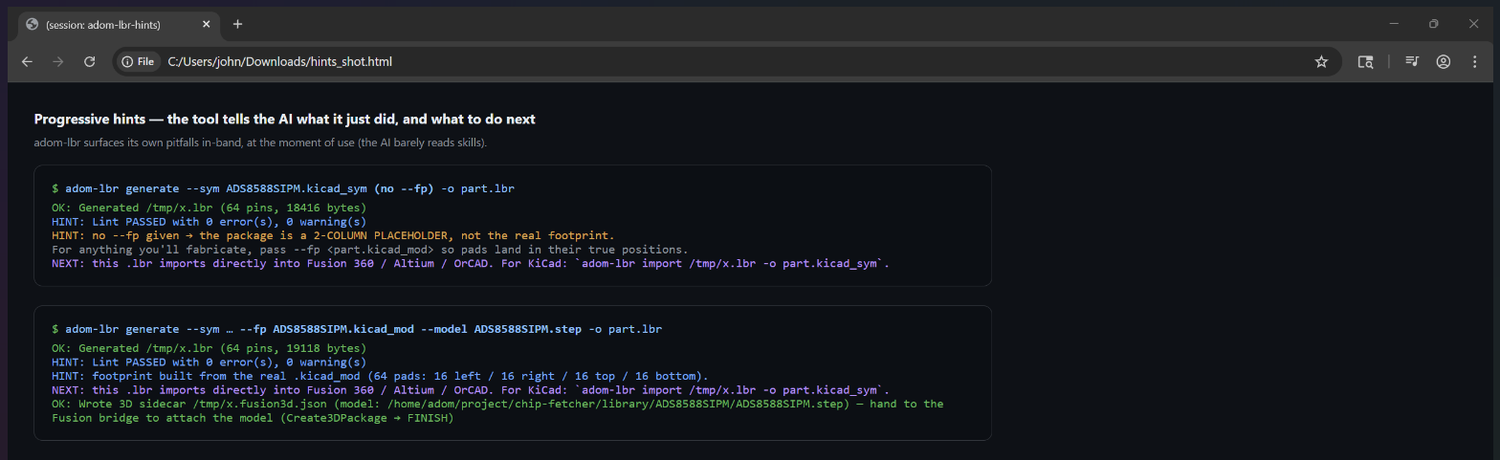This screenshot has width=1500, height=460.
Task: Click the browser back arrow
Action: [27, 62]
